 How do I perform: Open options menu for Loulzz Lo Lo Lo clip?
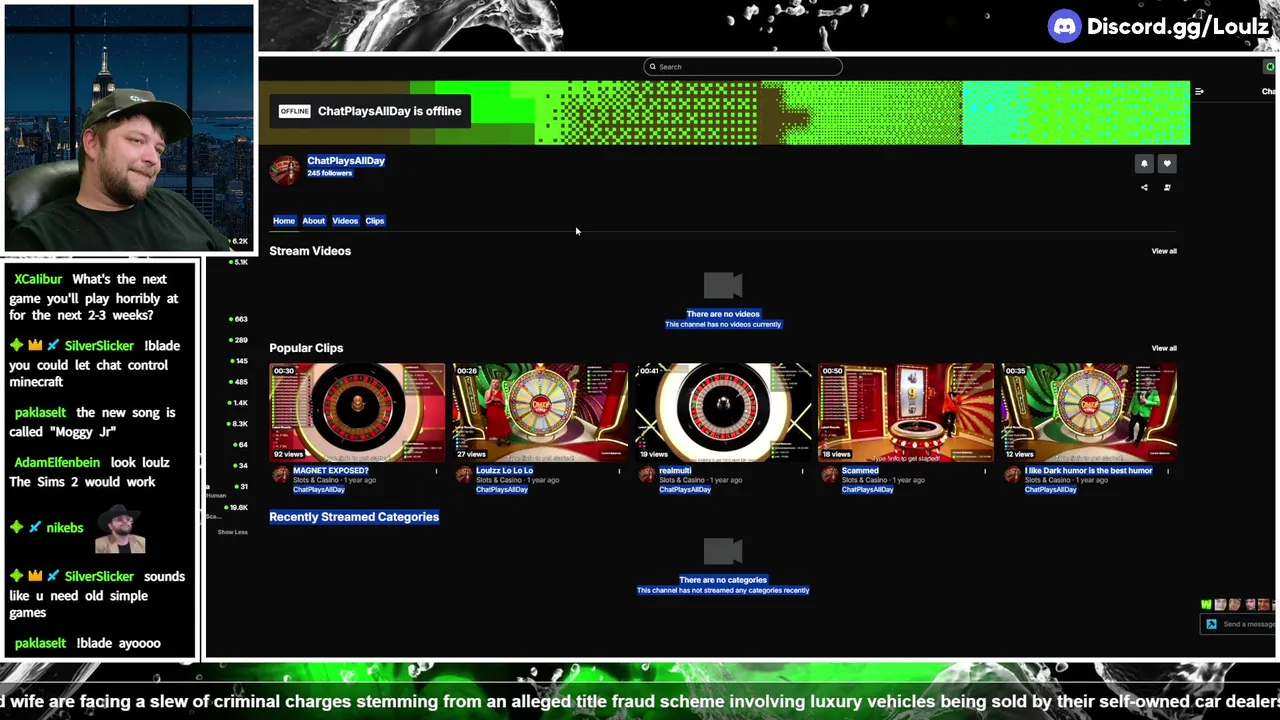coord(619,471)
